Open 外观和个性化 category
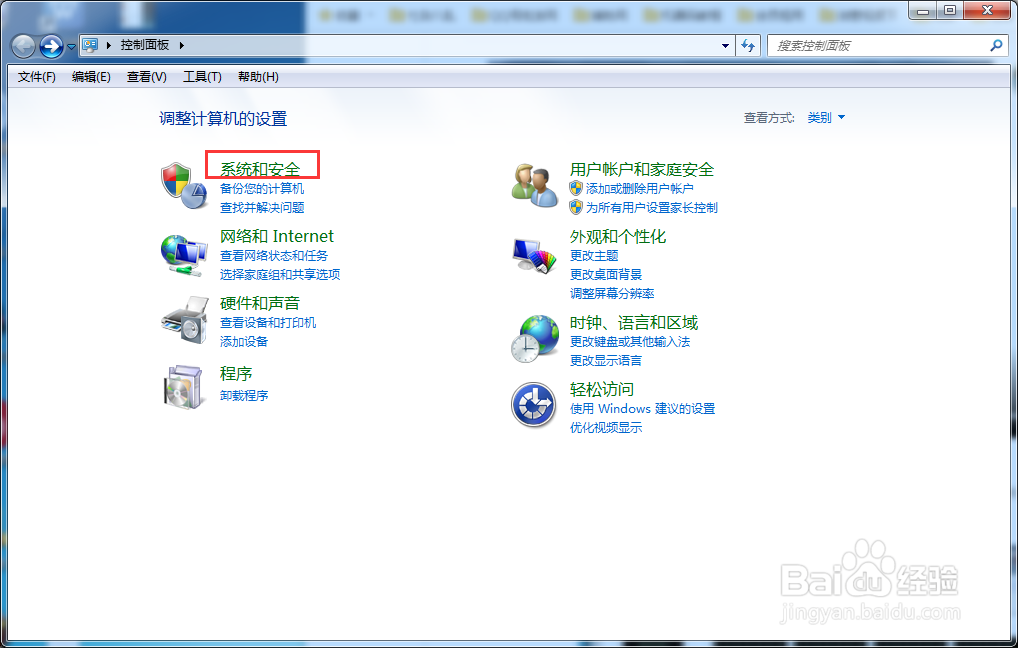Viewport: 1018px width, 648px height. pos(617,236)
